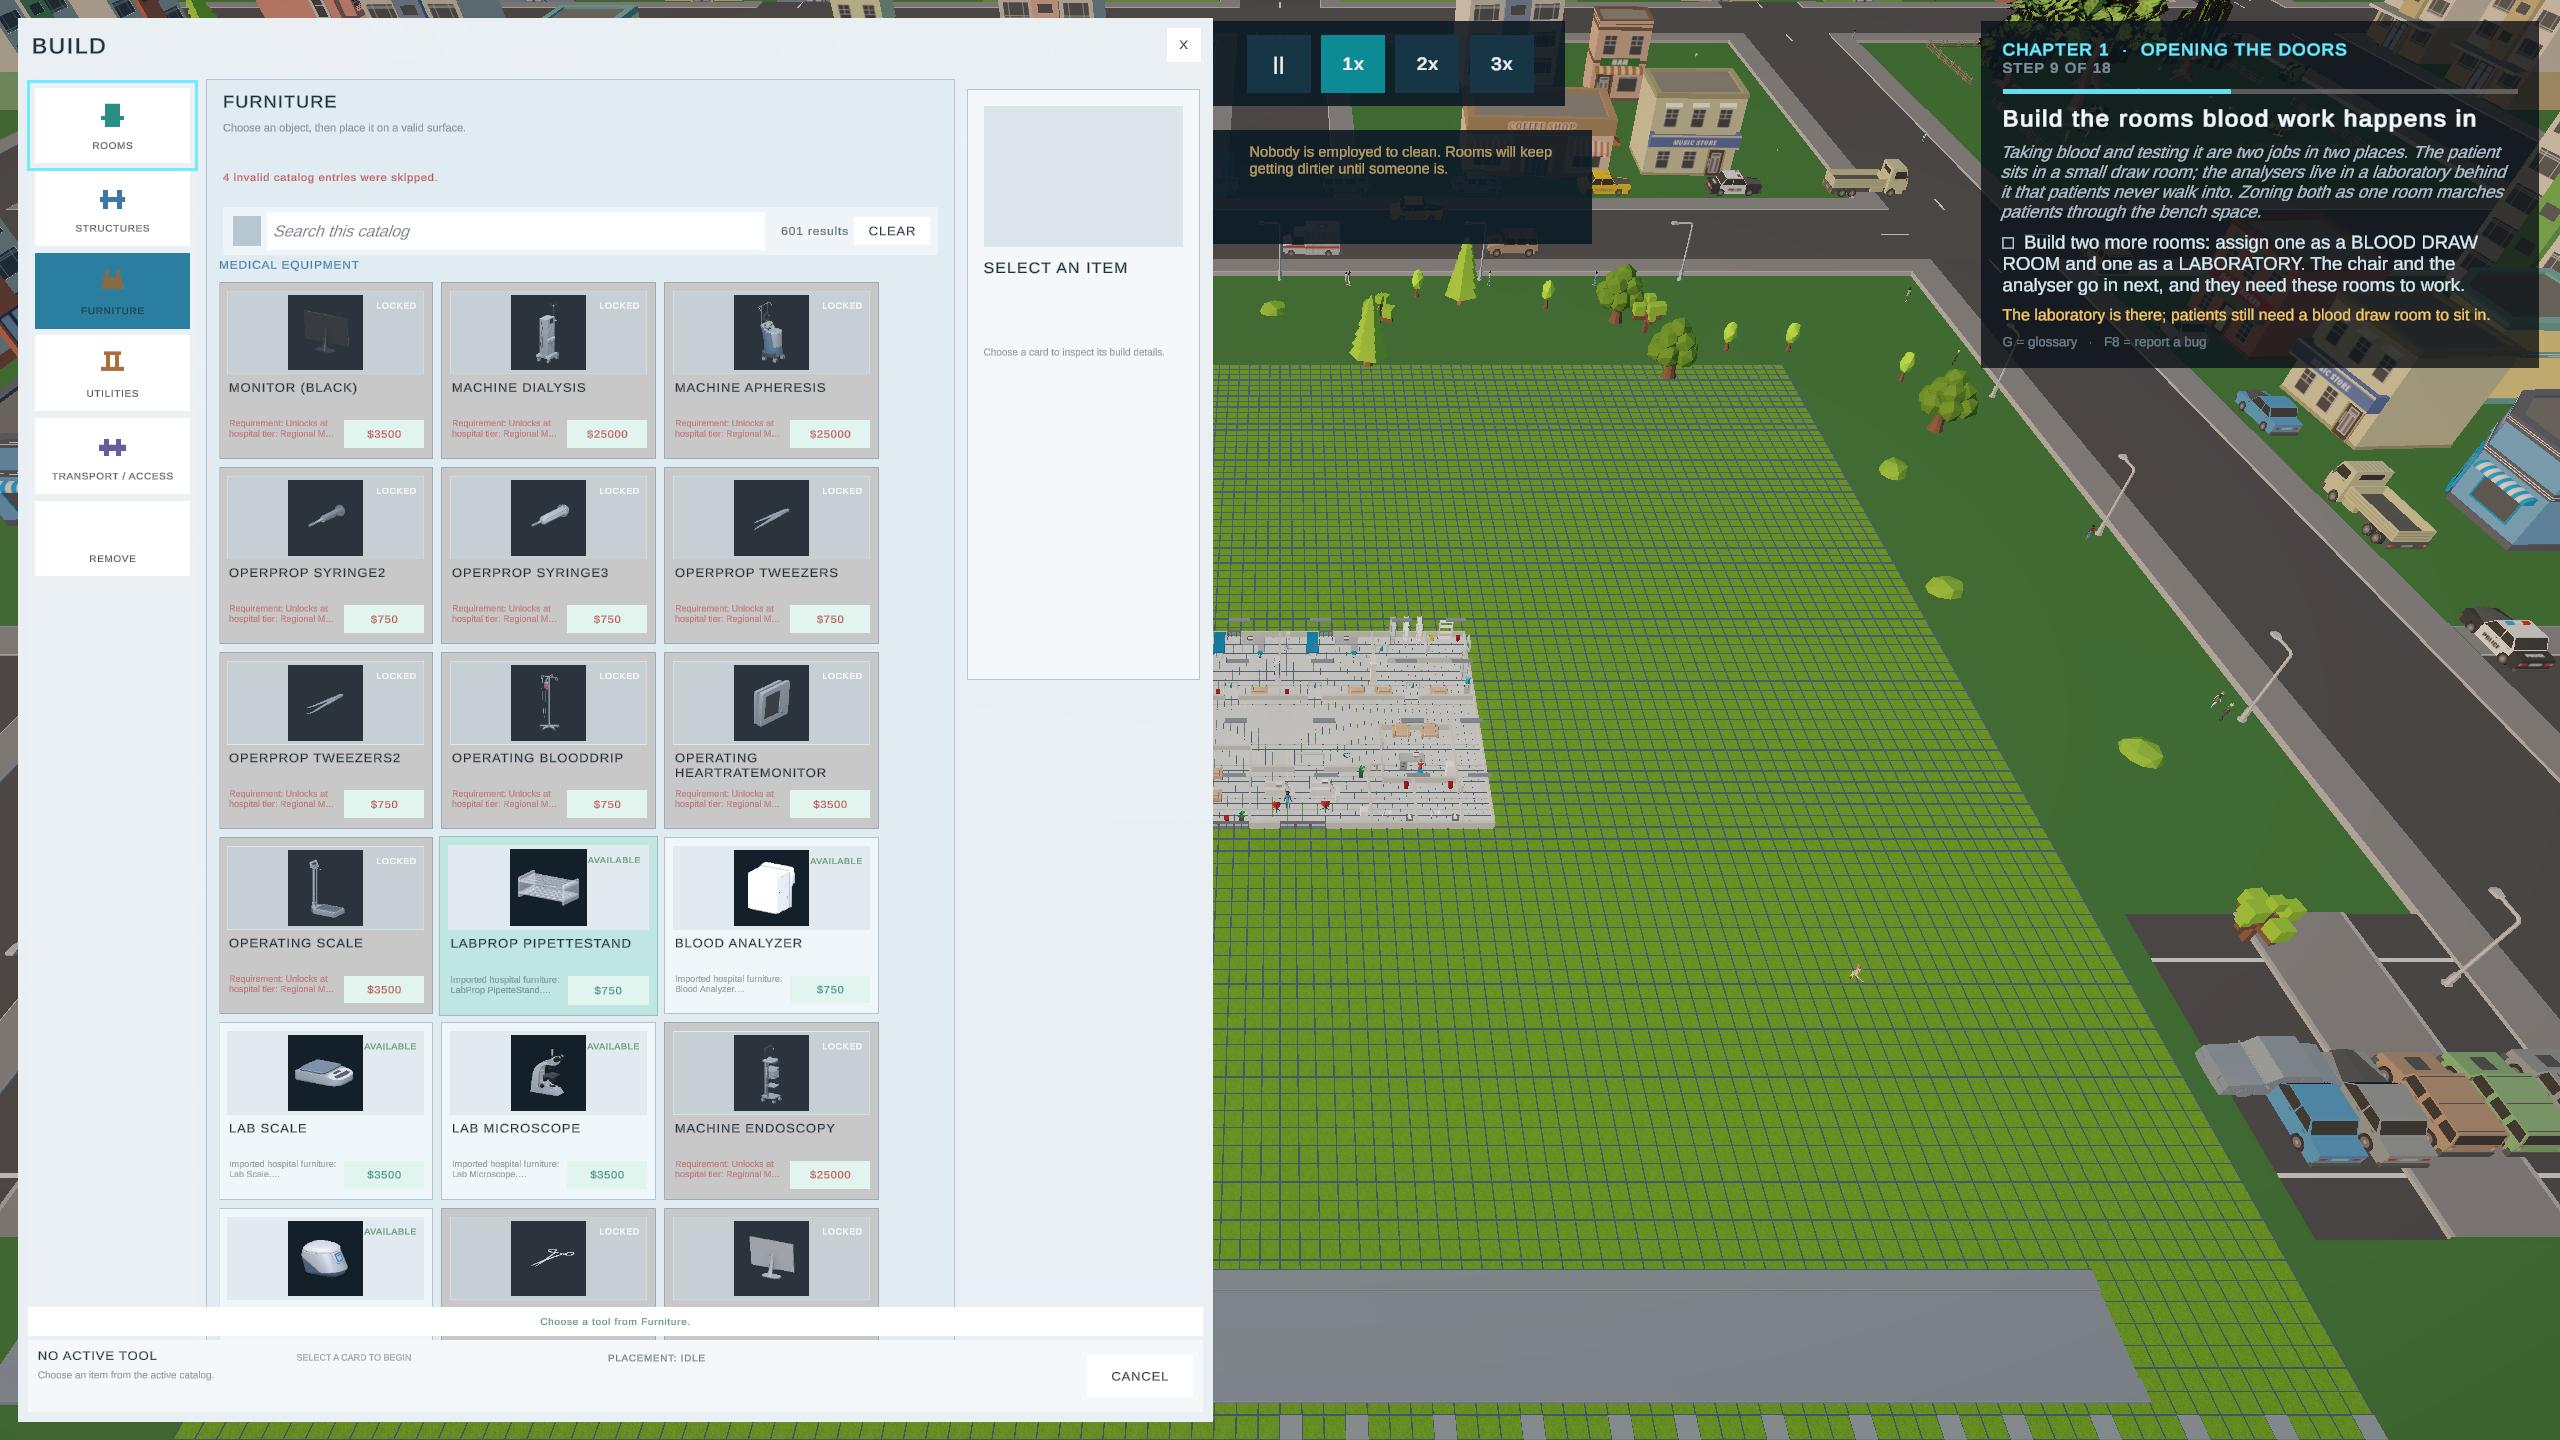Click the Structures category blue icon
The width and height of the screenshot is (2560, 1440).
pyautogui.click(x=112, y=199)
